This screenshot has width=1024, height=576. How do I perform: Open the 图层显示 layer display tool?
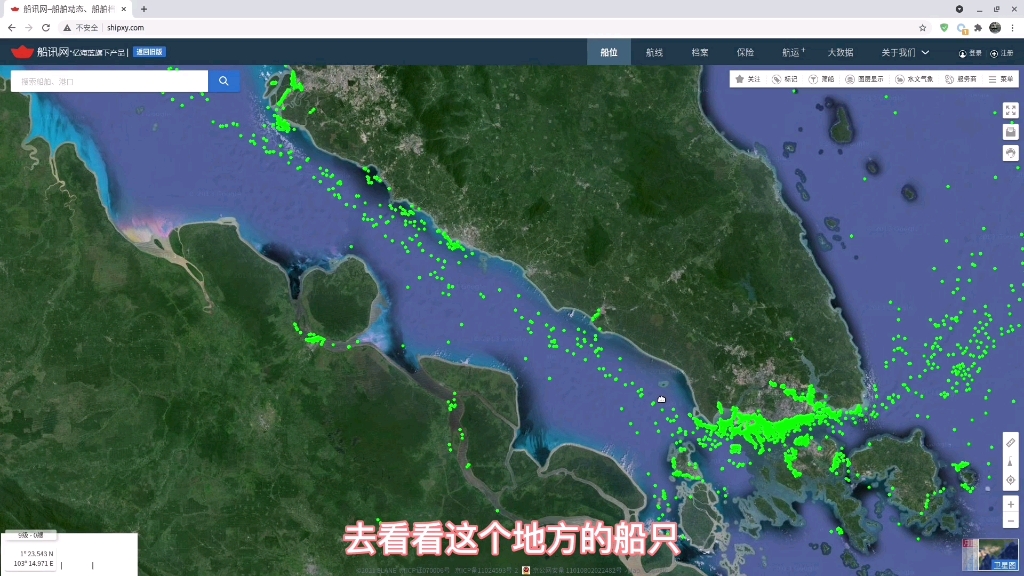click(865, 79)
